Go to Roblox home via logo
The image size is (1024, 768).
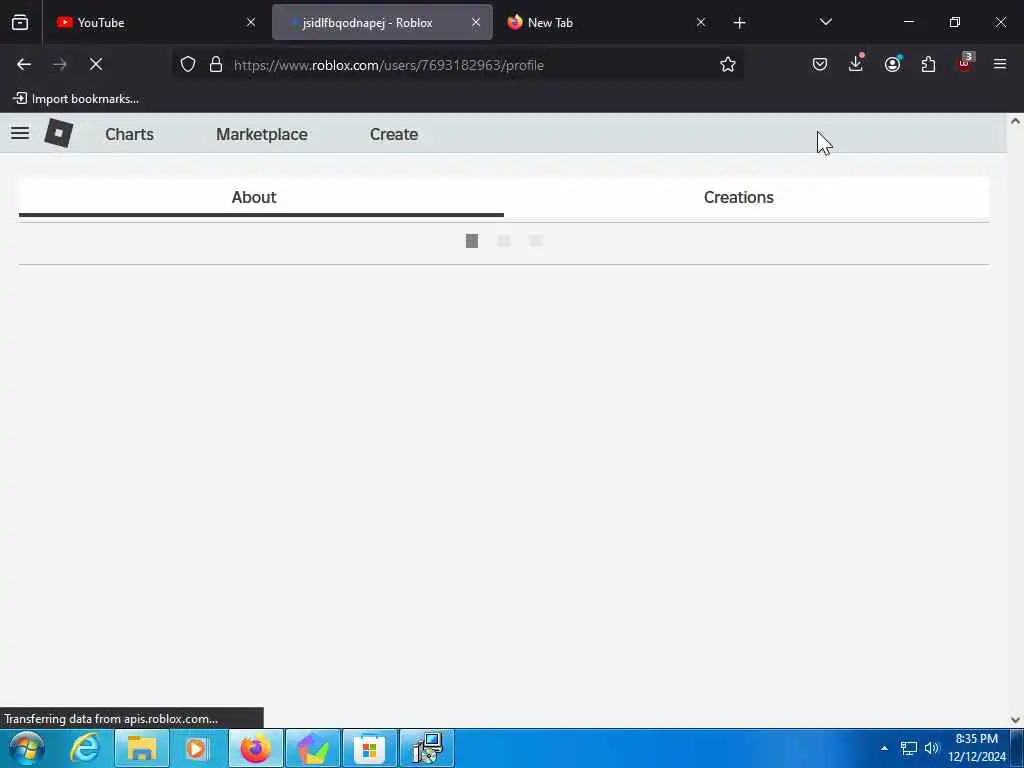tap(58, 133)
